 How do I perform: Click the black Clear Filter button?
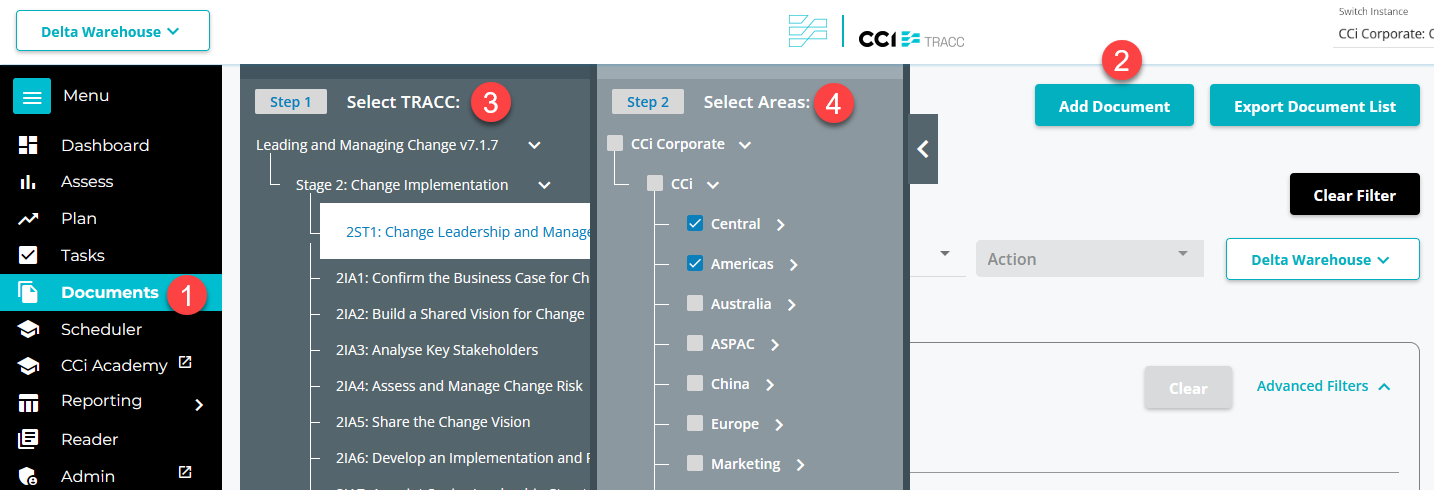coord(1354,195)
